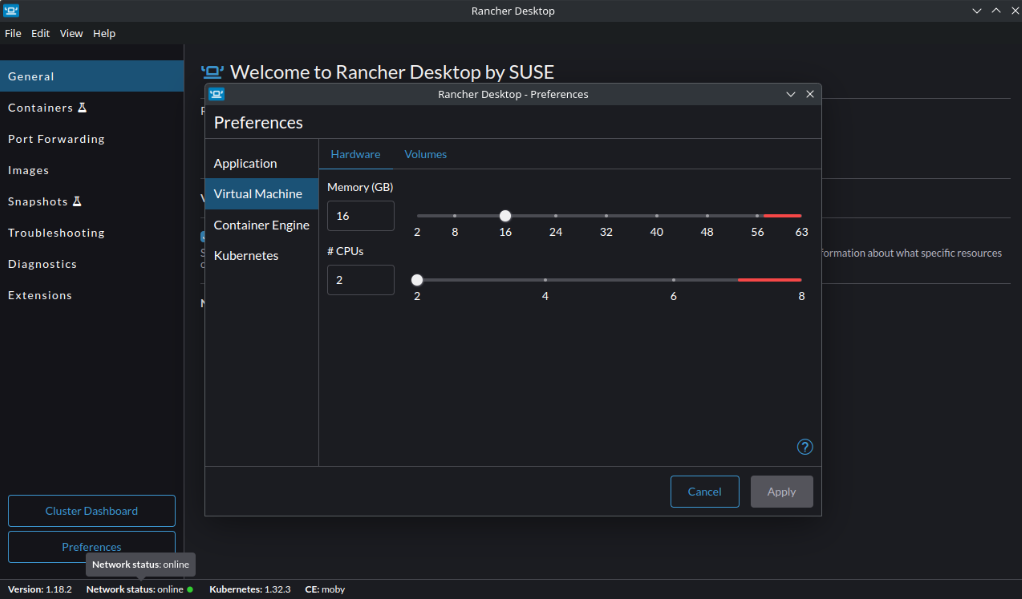1022x599 pixels.
Task: Click the experimental flask icon beside Containers
Action: (x=83, y=108)
